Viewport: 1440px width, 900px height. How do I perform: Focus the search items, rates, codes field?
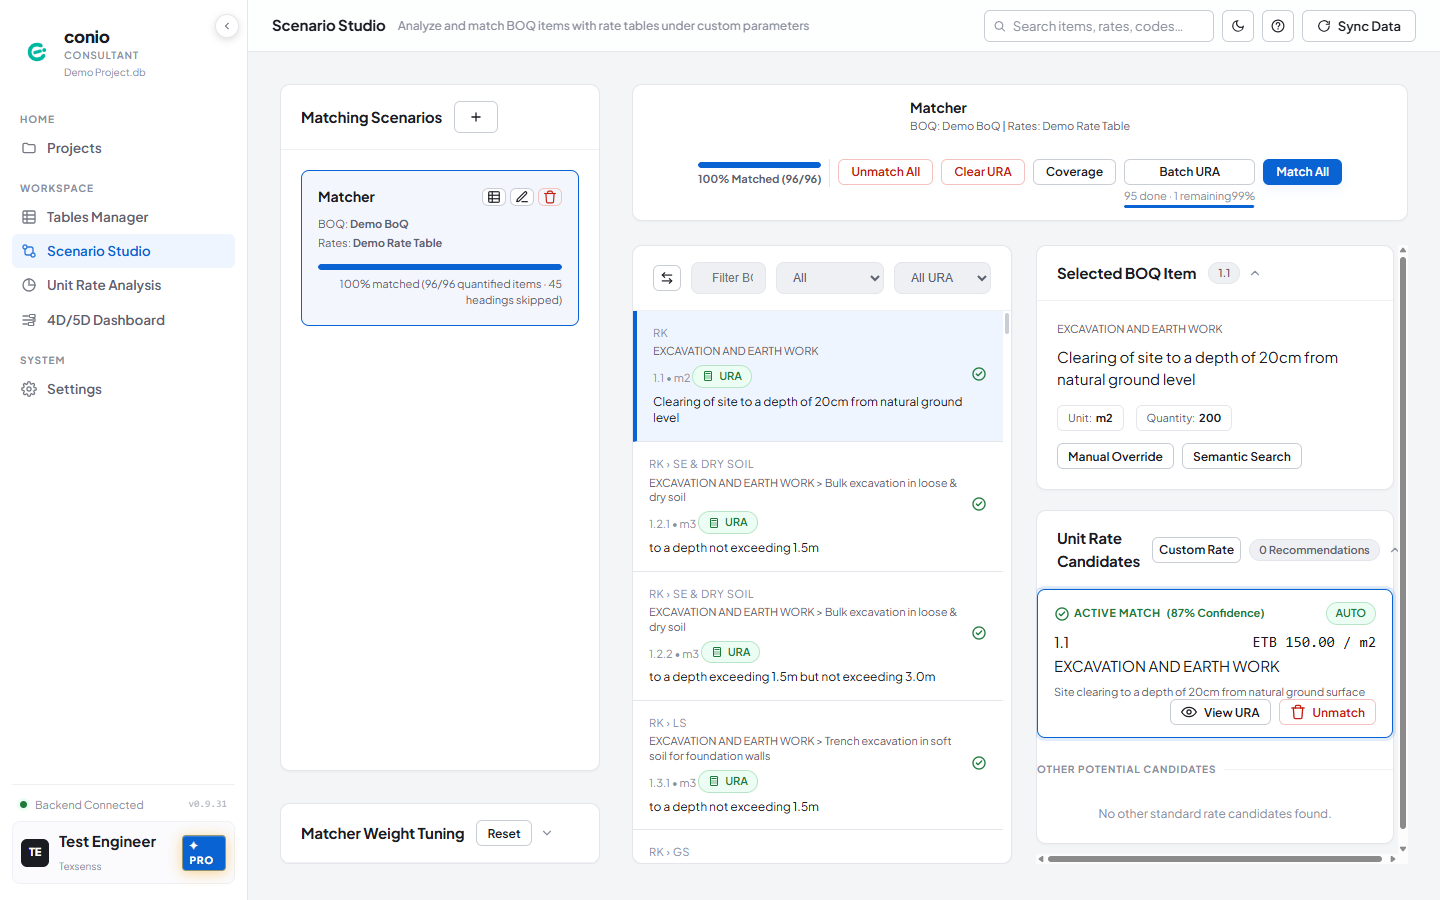tap(1099, 26)
